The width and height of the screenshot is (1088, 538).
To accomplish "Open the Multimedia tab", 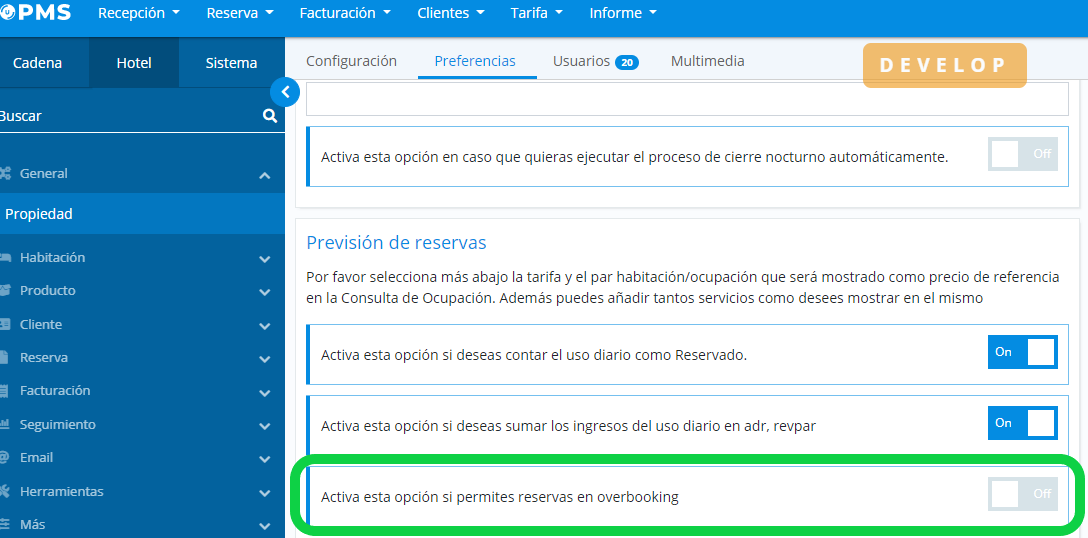I will click(x=707, y=61).
